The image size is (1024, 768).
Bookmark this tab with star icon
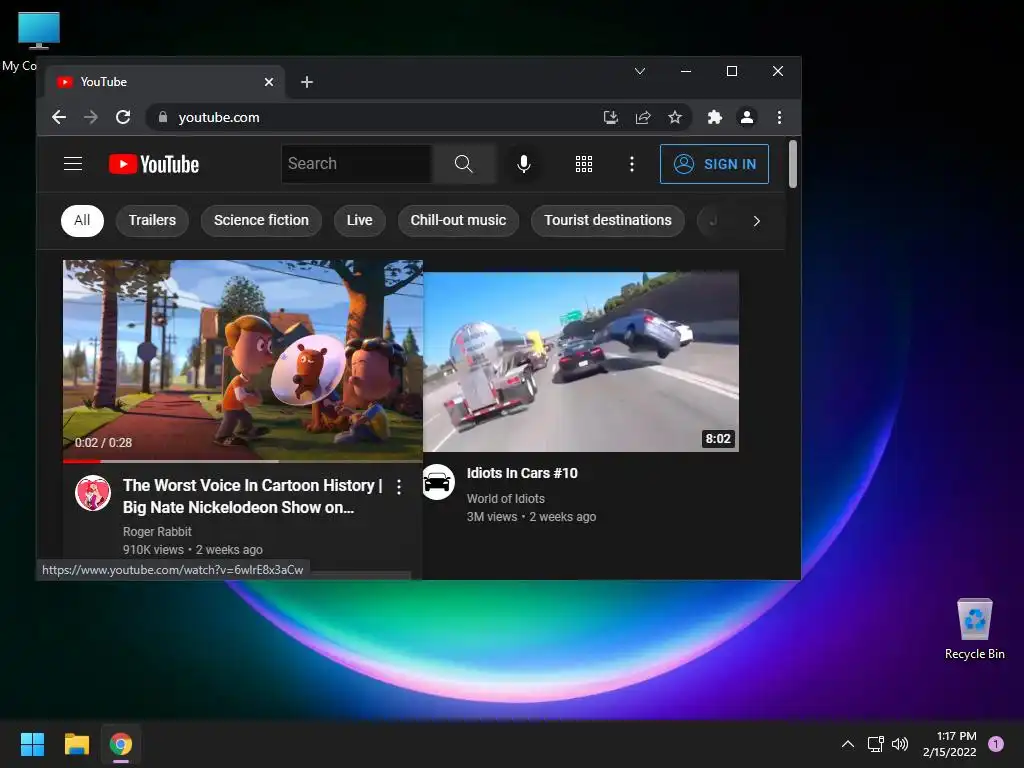[x=675, y=118]
